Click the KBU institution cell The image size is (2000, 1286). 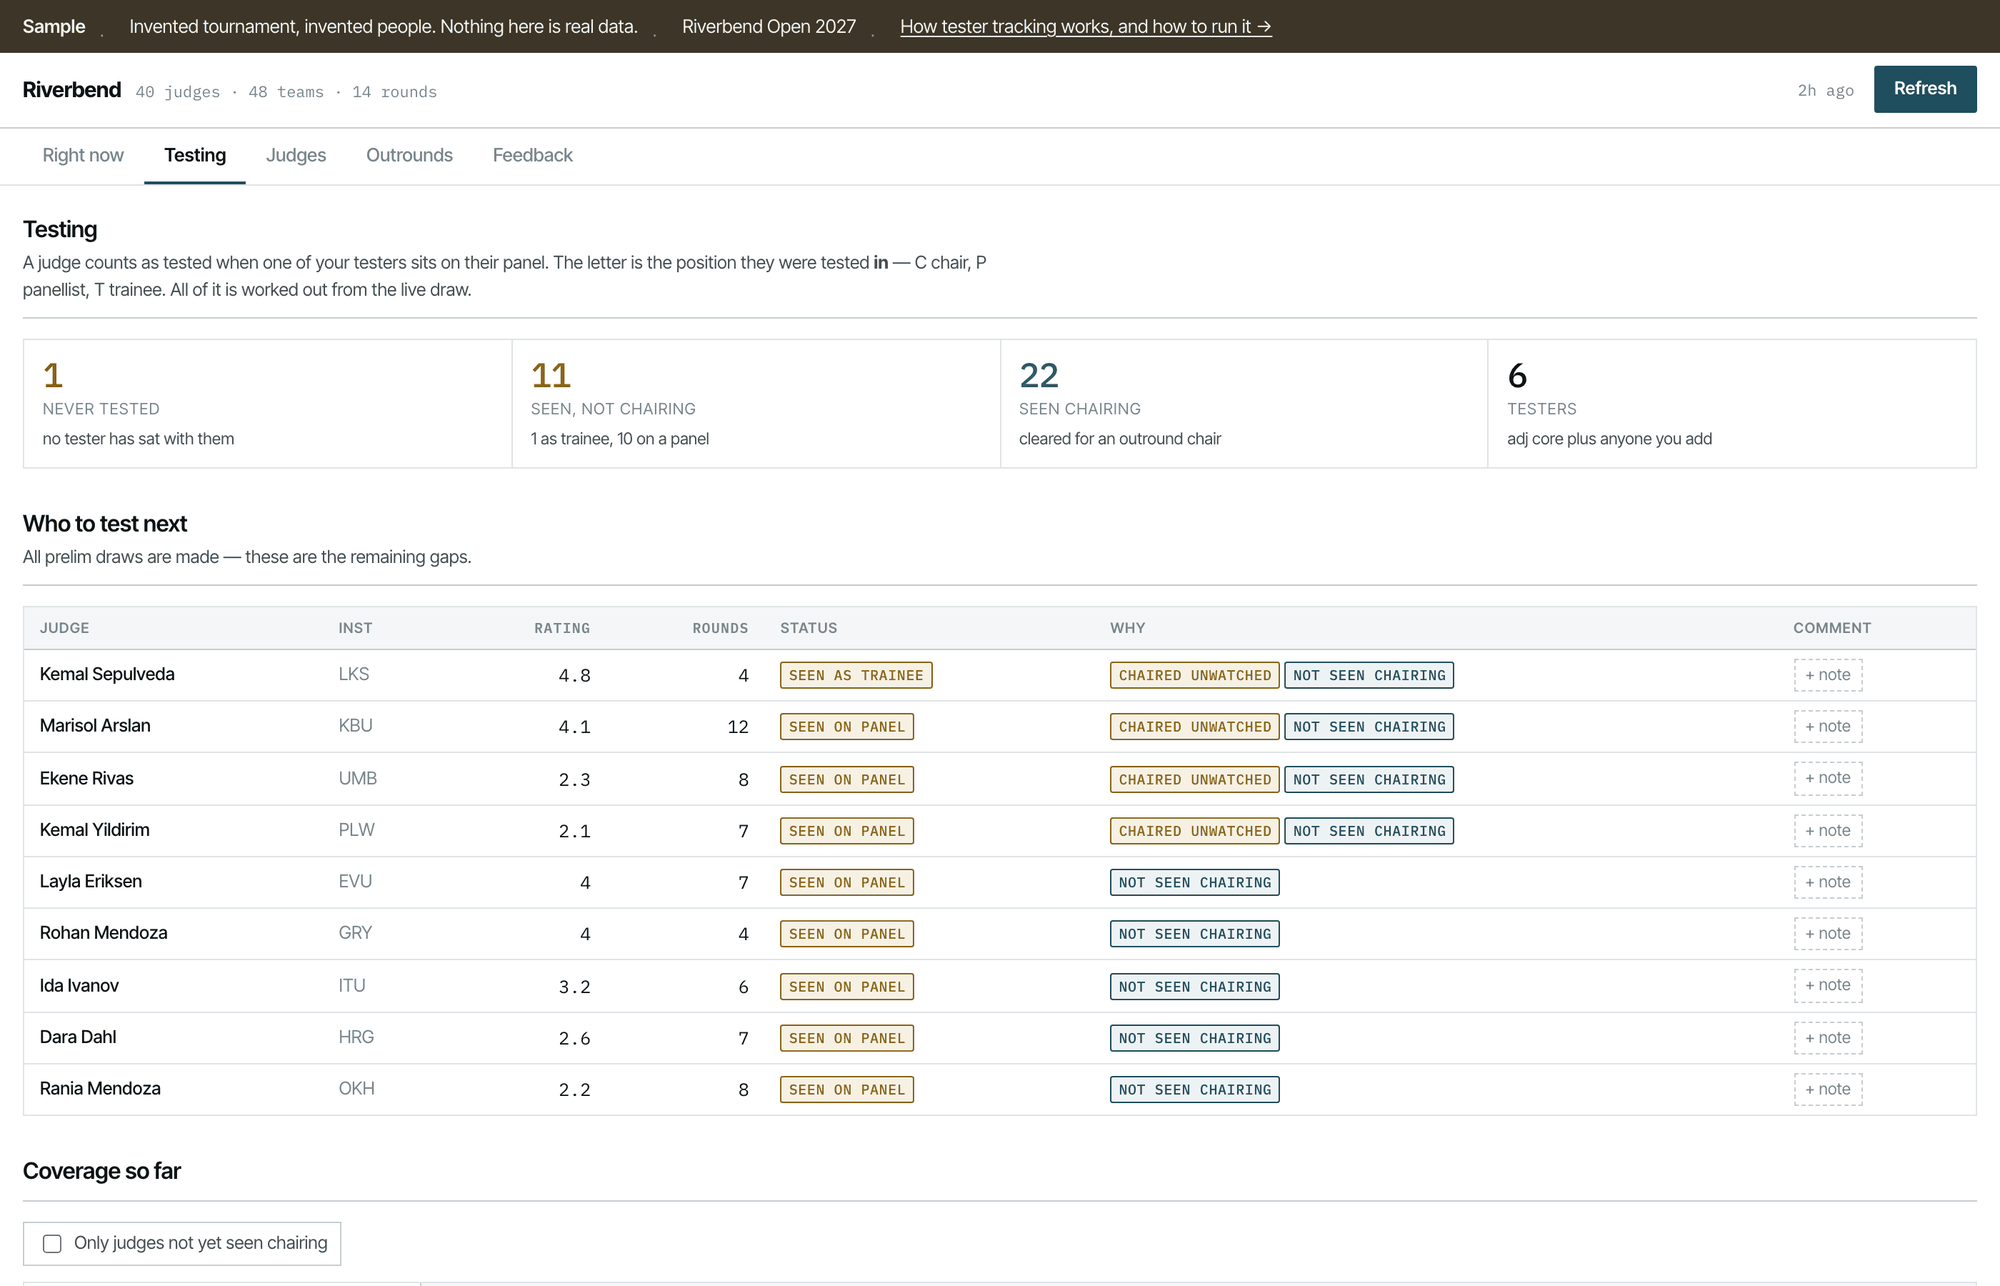[x=355, y=725]
